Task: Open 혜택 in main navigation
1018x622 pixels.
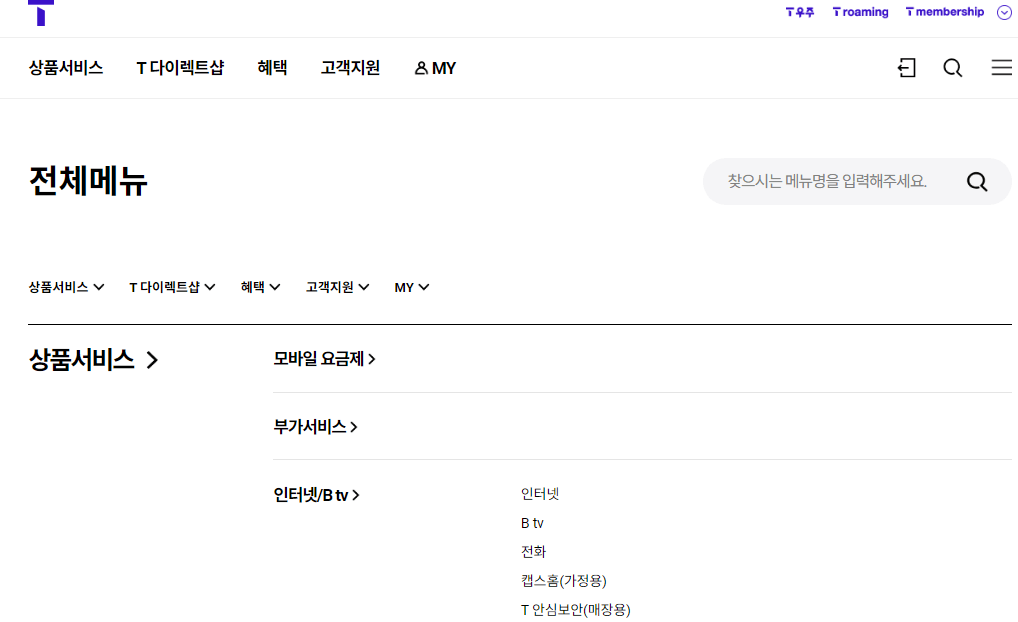Action: tap(272, 68)
